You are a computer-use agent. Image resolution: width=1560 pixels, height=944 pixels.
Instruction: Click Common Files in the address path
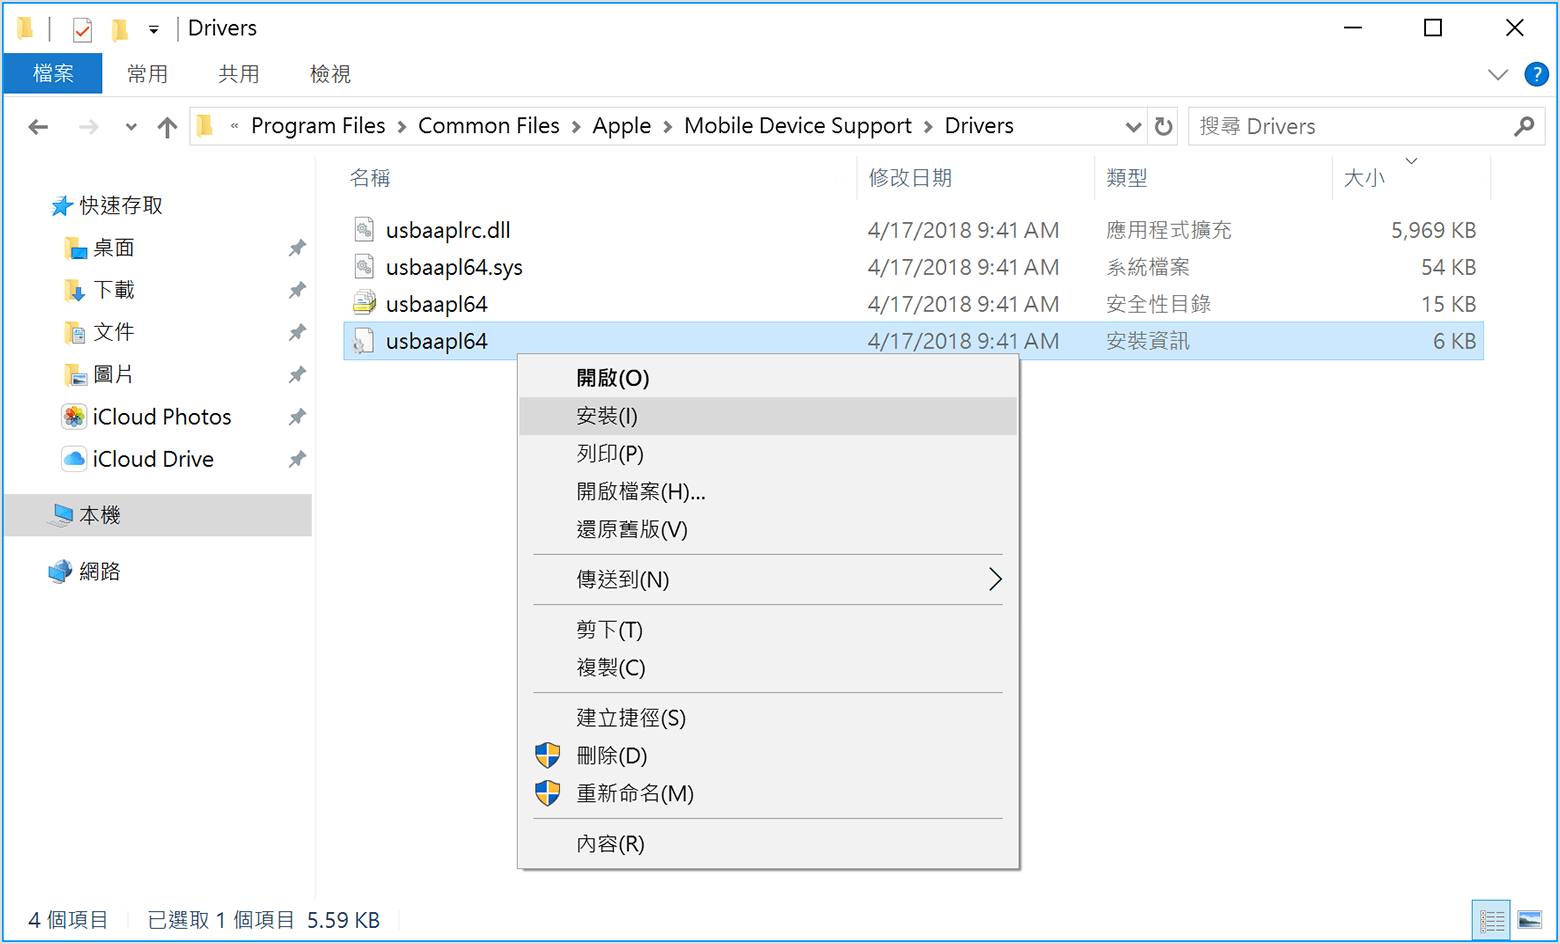489,126
